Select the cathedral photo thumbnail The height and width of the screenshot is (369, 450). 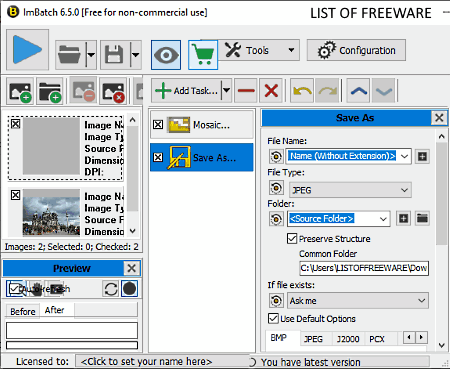coord(51,212)
